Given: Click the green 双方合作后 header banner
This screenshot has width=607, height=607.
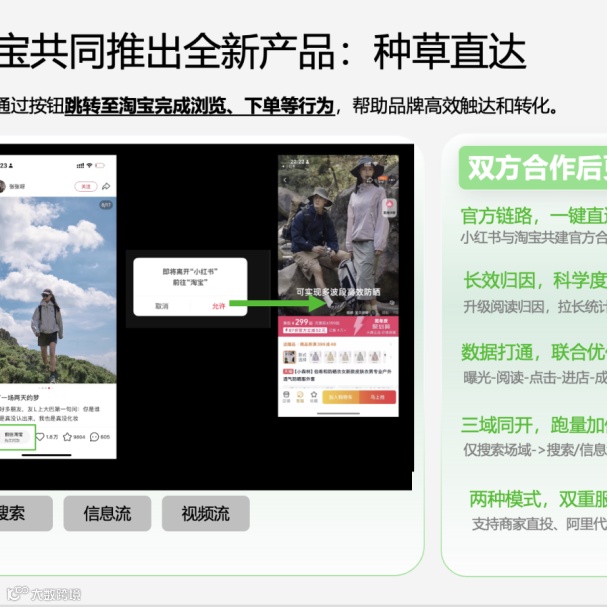Looking at the screenshot, I should (x=533, y=168).
